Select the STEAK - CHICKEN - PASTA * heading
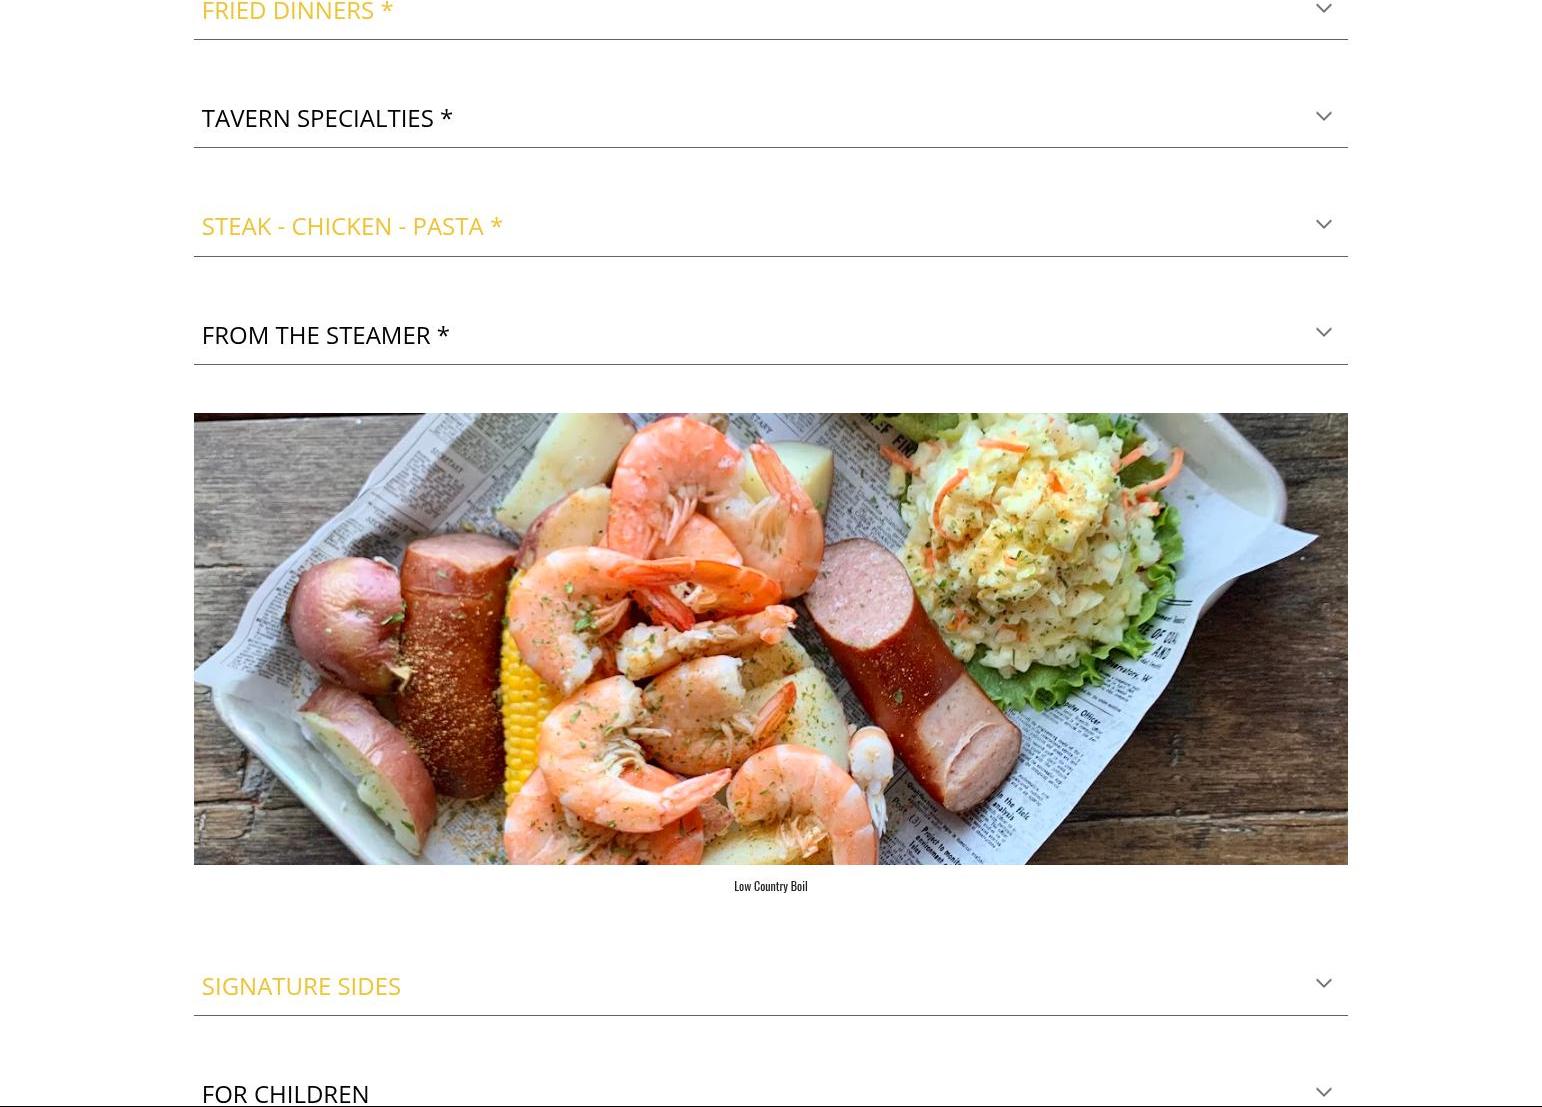The width and height of the screenshot is (1542, 1107). click(x=352, y=226)
